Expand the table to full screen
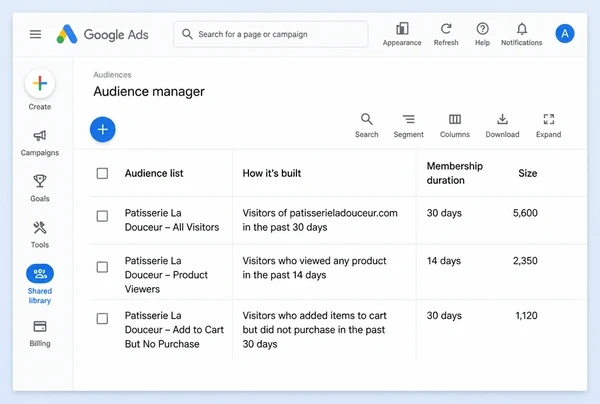The height and width of the screenshot is (404, 600). tap(548, 125)
